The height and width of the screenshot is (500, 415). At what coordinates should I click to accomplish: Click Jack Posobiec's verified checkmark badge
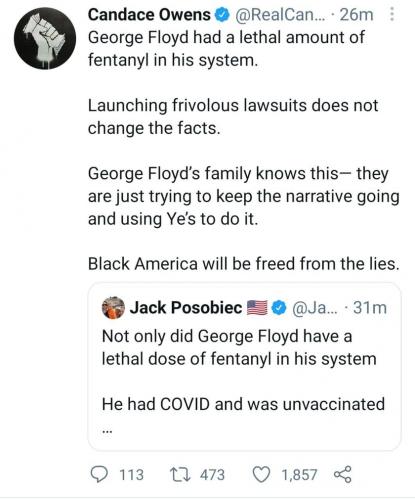(x=279, y=308)
